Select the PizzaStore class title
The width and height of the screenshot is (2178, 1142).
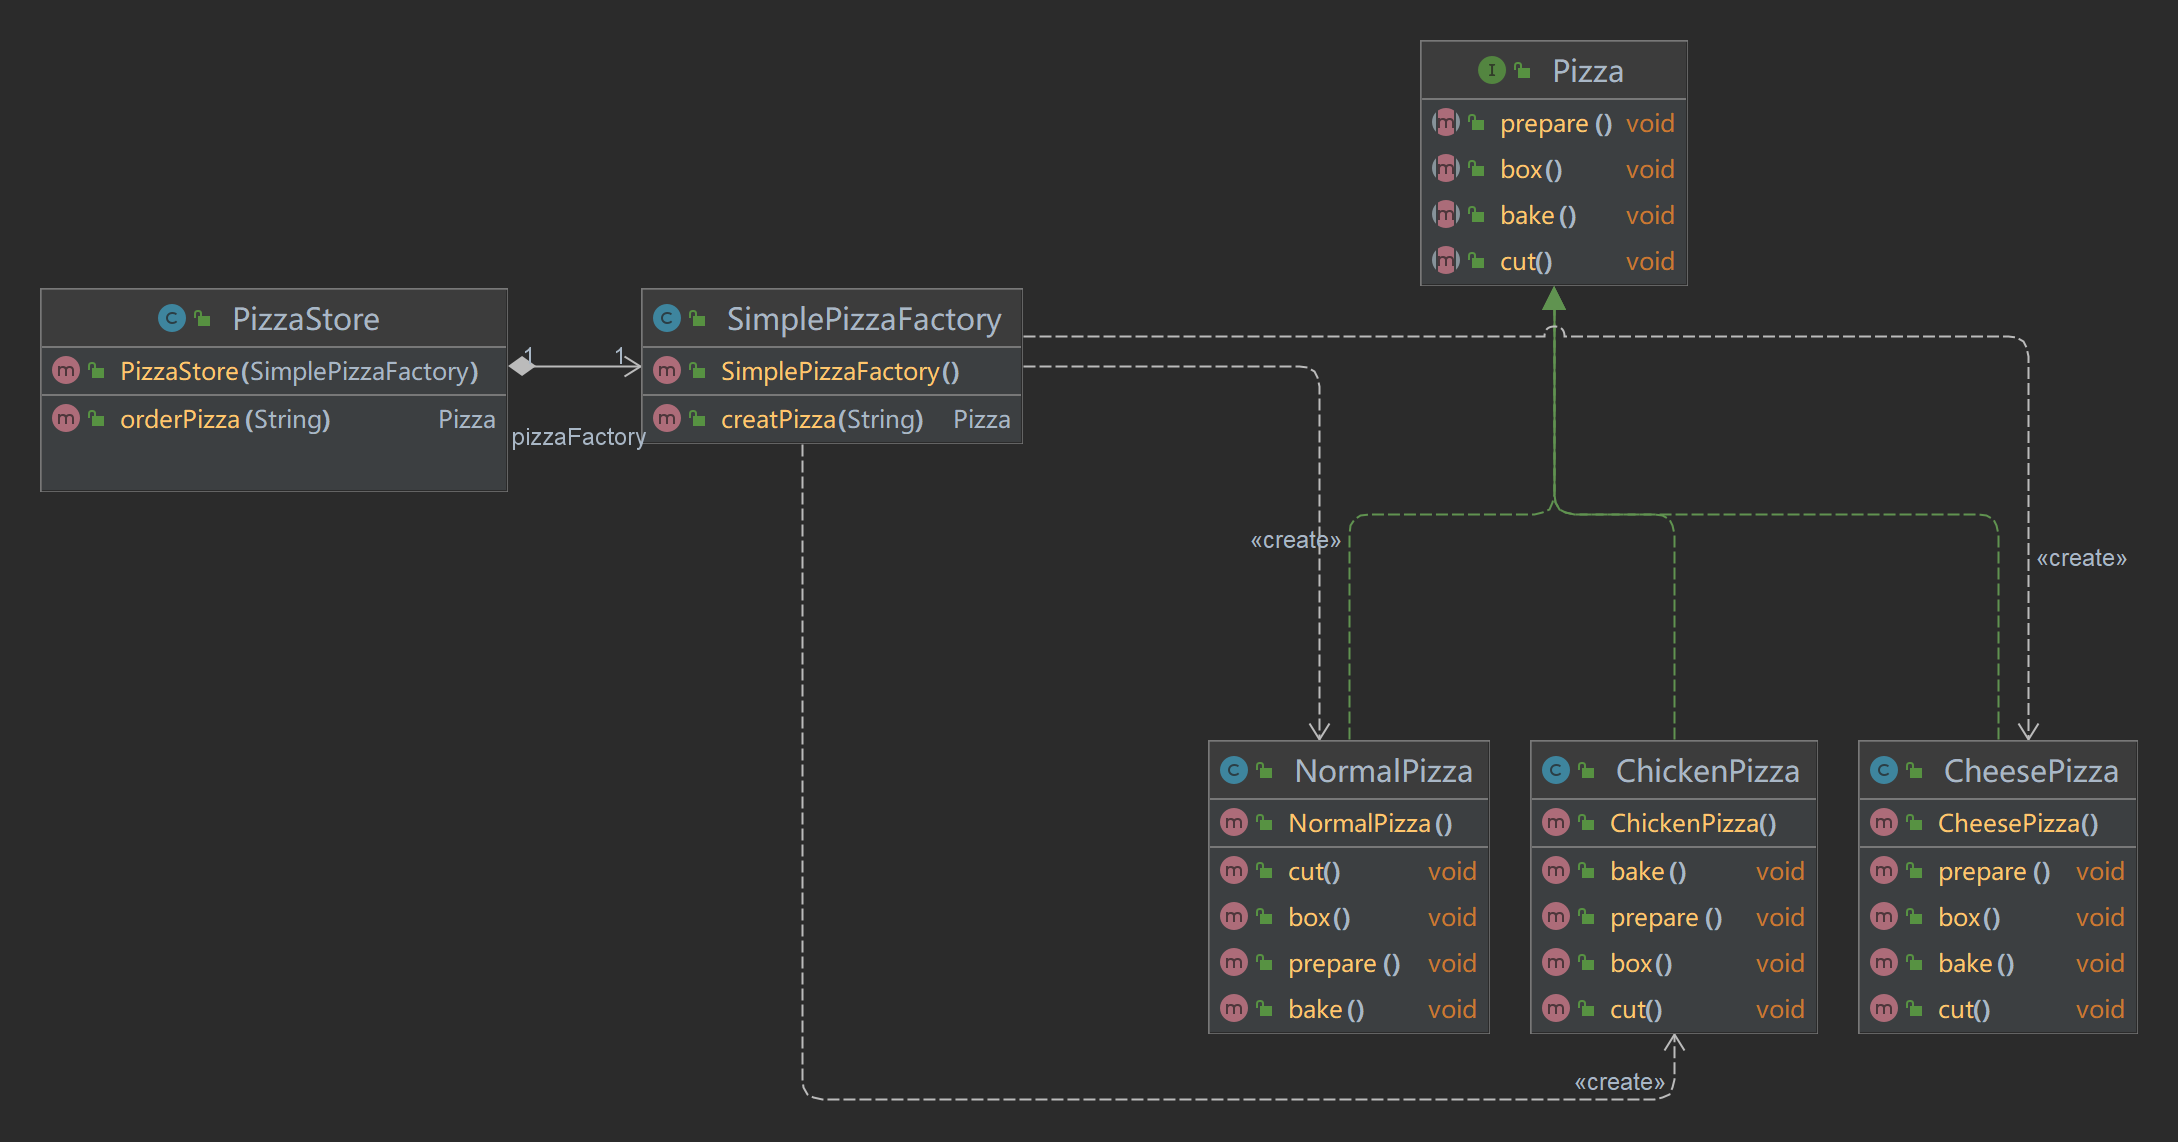(306, 319)
